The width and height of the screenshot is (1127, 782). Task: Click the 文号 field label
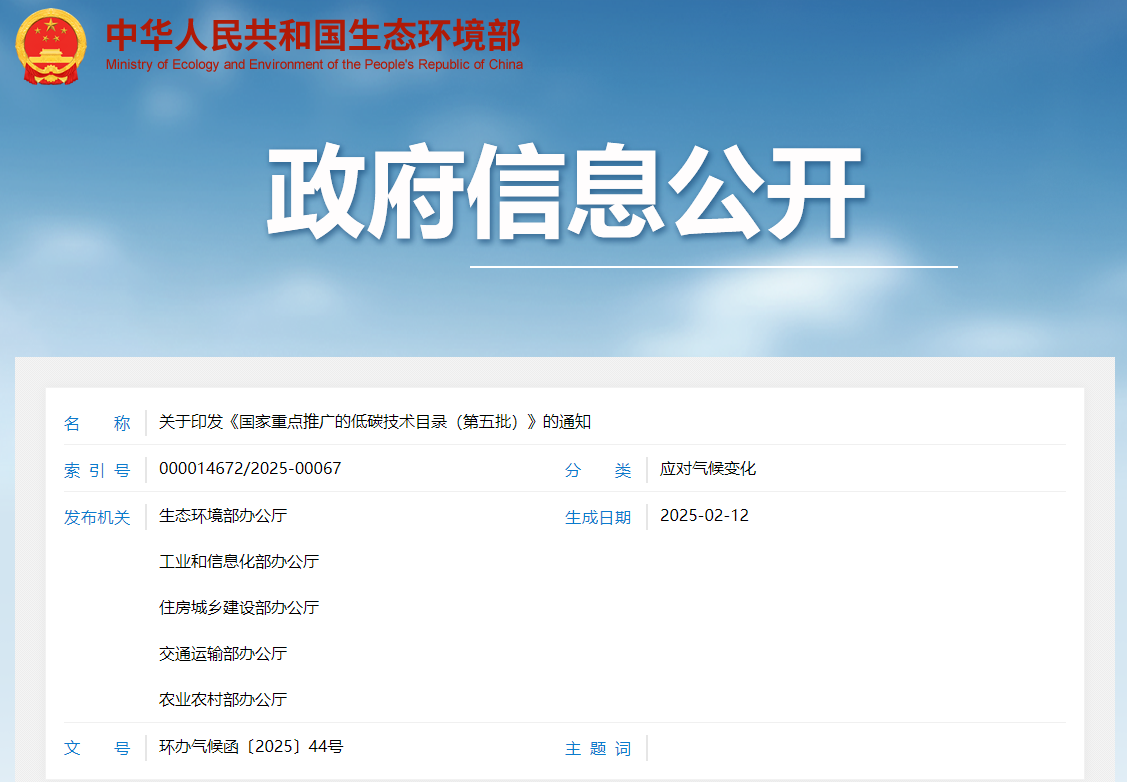(x=97, y=748)
